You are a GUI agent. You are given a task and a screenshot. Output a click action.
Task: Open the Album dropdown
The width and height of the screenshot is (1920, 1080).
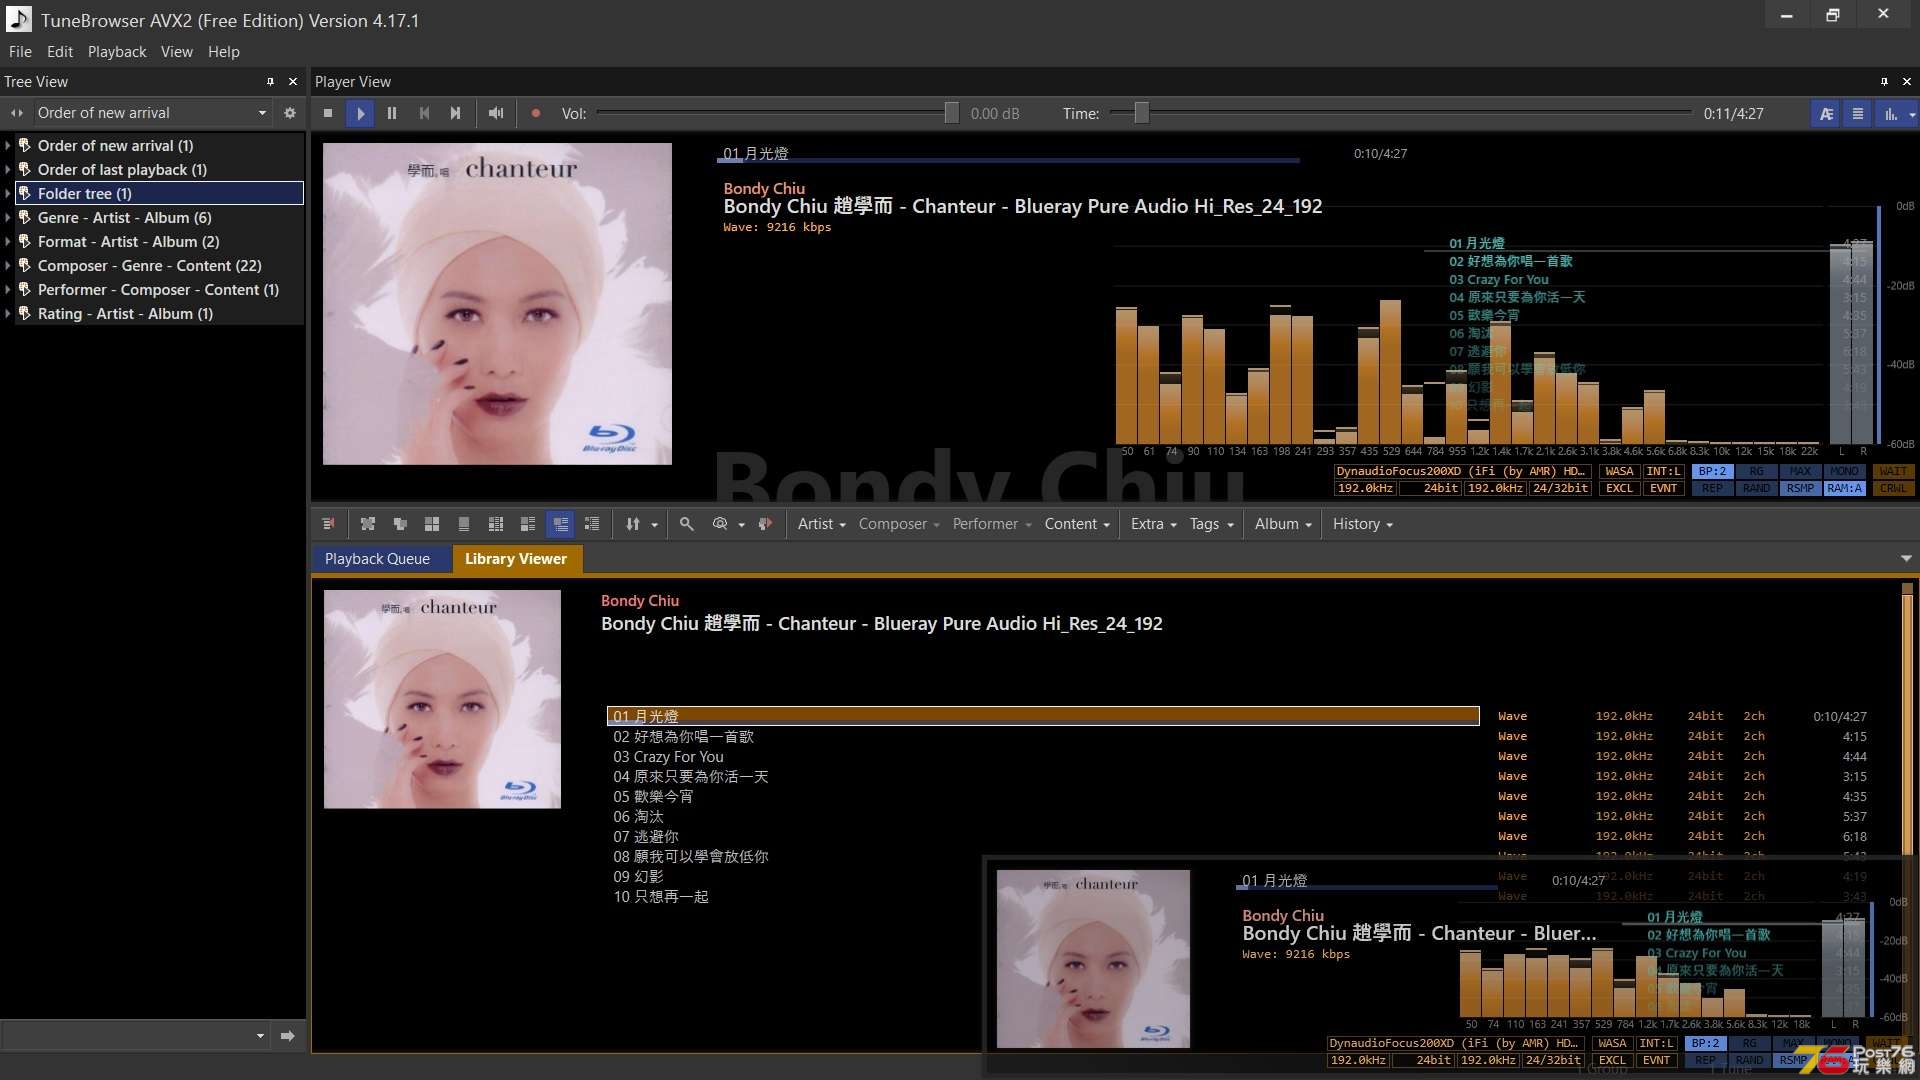click(x=1283, y=524)
